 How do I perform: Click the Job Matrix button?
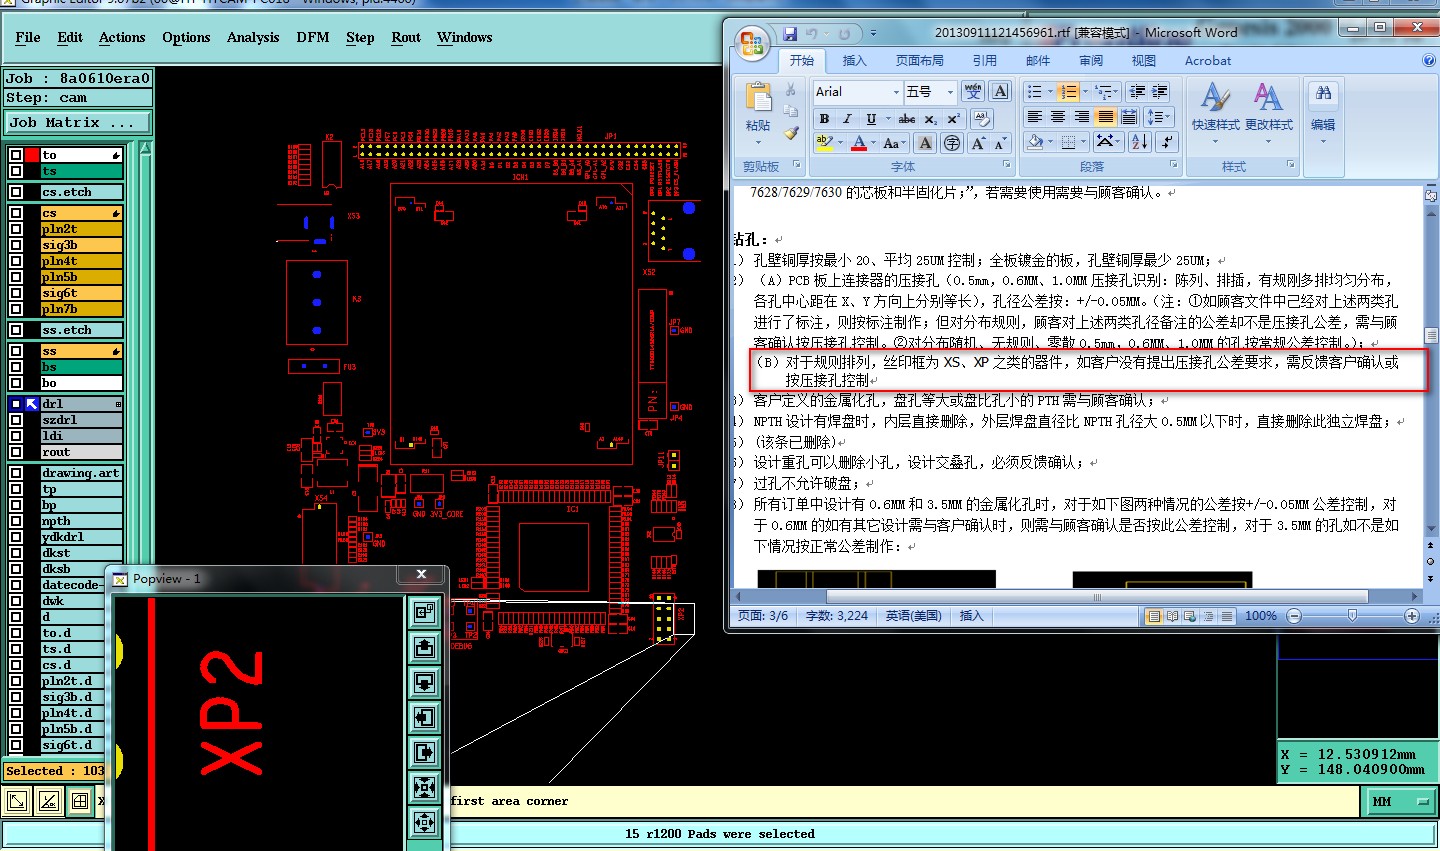coord(78,123)
